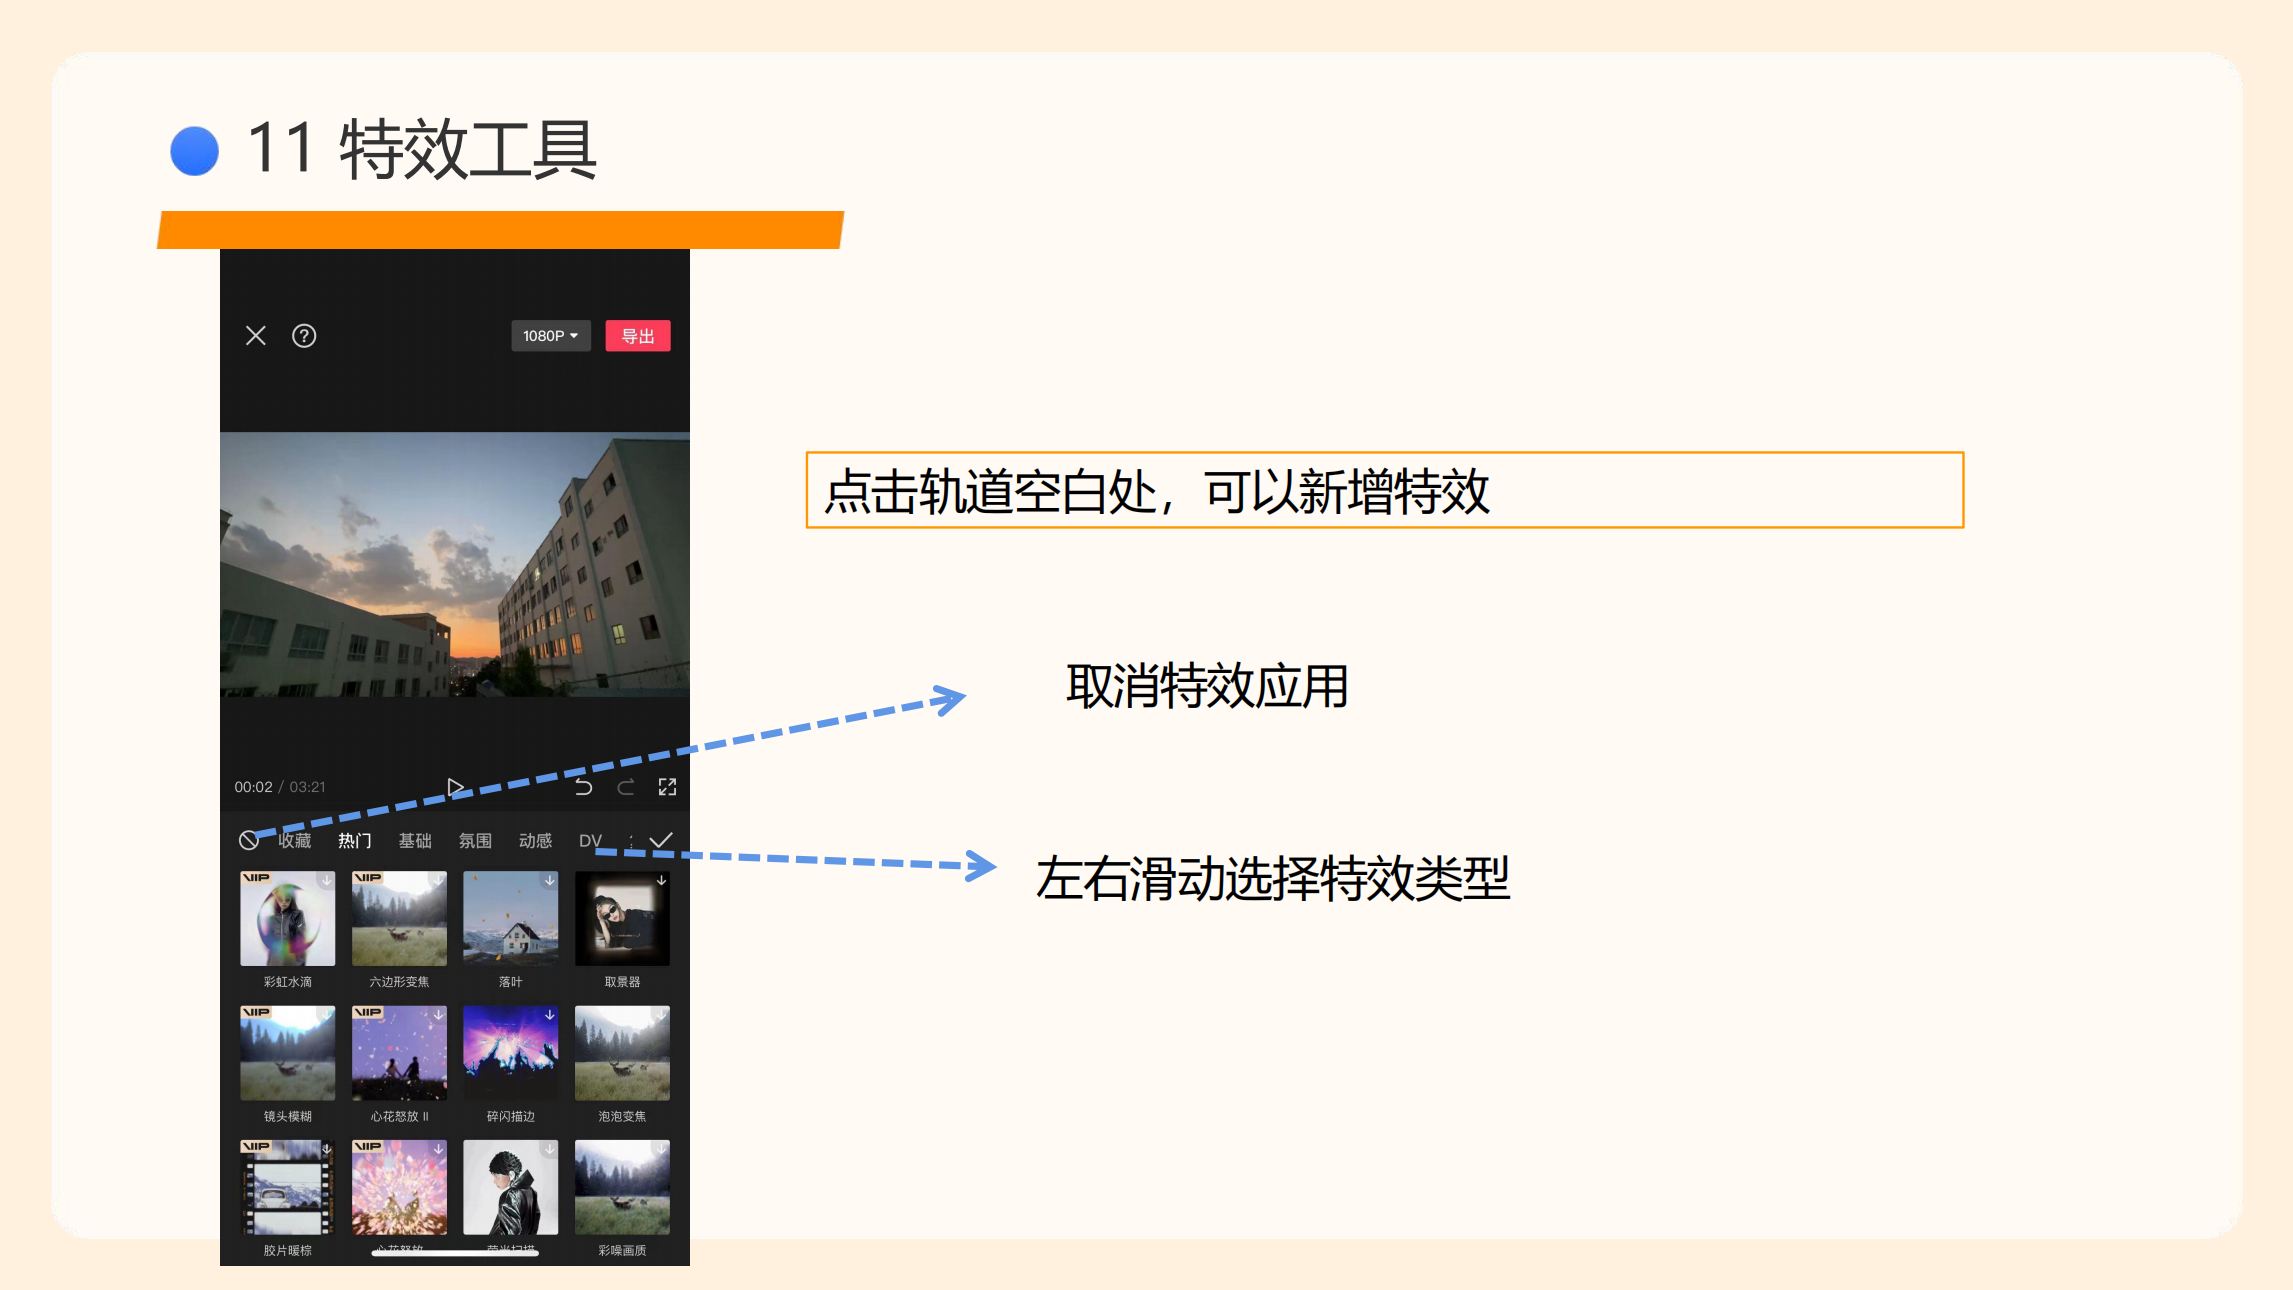
Task: Select the 落叶 effect thumbnail
Action: (511, 918)
